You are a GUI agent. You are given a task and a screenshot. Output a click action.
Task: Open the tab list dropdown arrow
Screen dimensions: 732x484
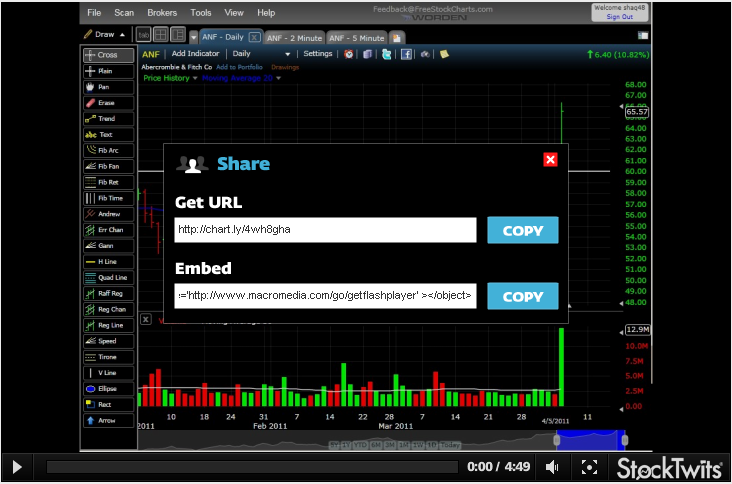click(x=193, y=37)
